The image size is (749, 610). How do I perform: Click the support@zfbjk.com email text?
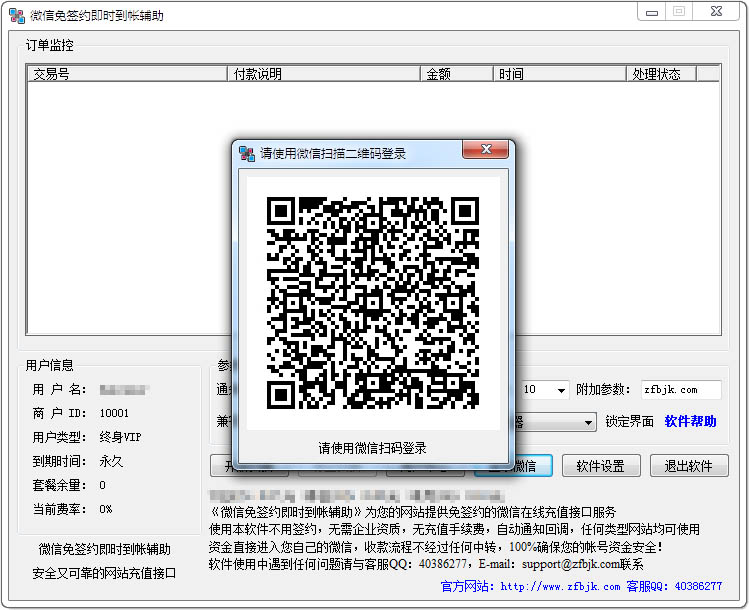(570, 564)
